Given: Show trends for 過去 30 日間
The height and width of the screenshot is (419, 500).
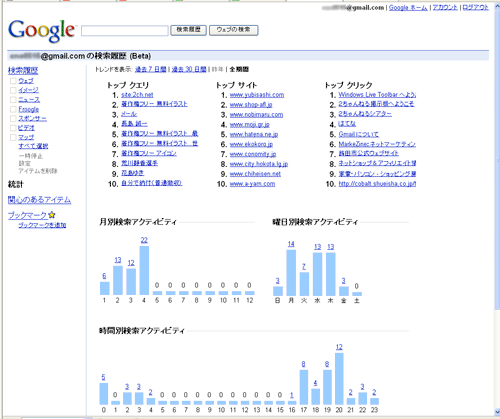Looking at the screenshot, I should click(x=189, y=69).
